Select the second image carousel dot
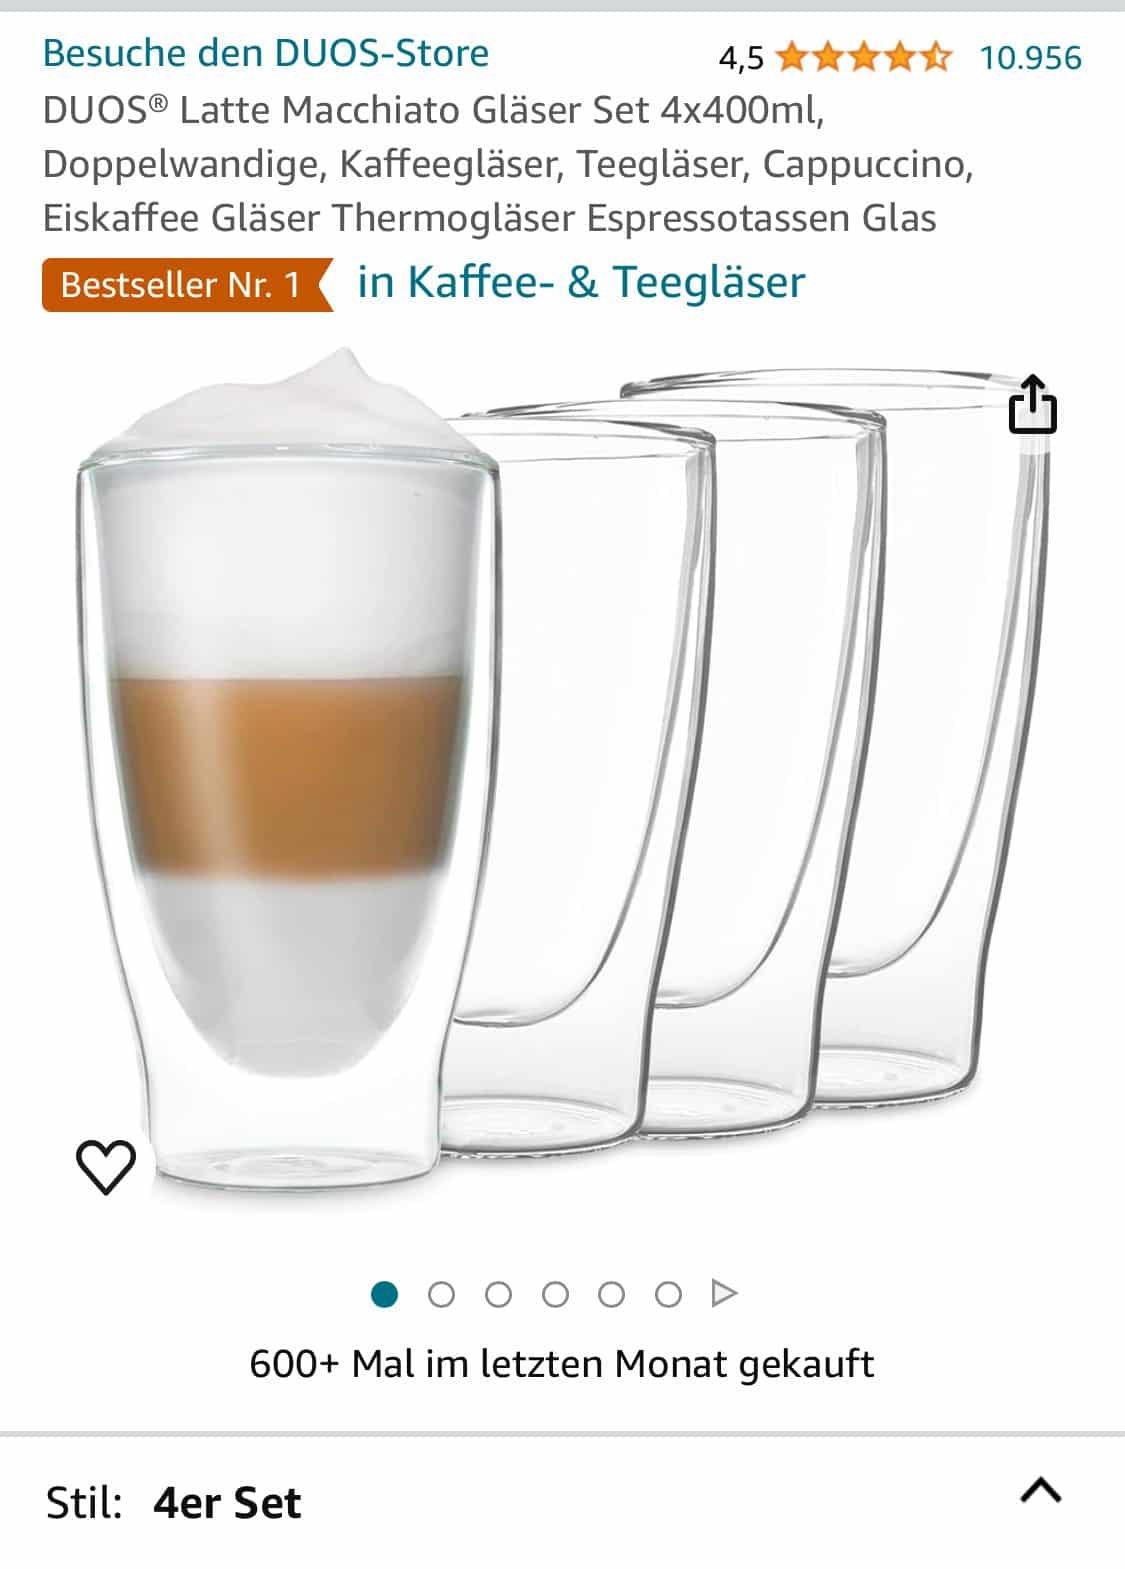Screen dimensions: 1125x1569 click(x=441, y=1295)
